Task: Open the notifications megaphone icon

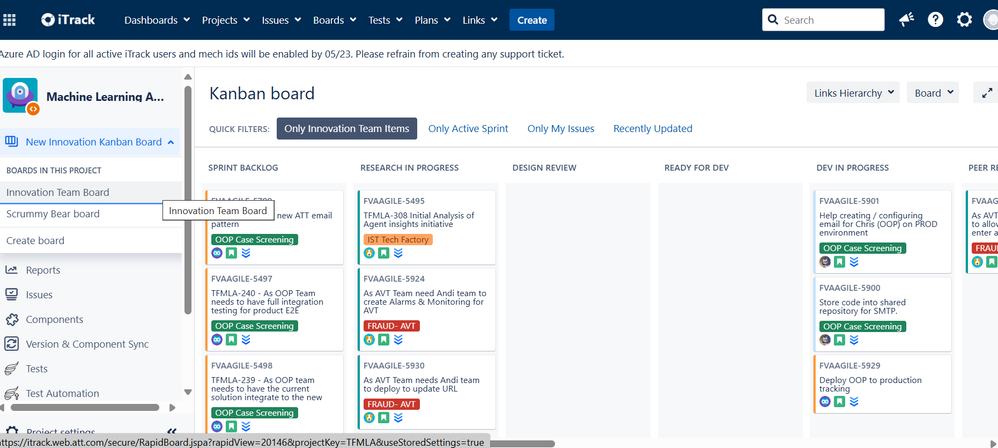Action: 906,20
